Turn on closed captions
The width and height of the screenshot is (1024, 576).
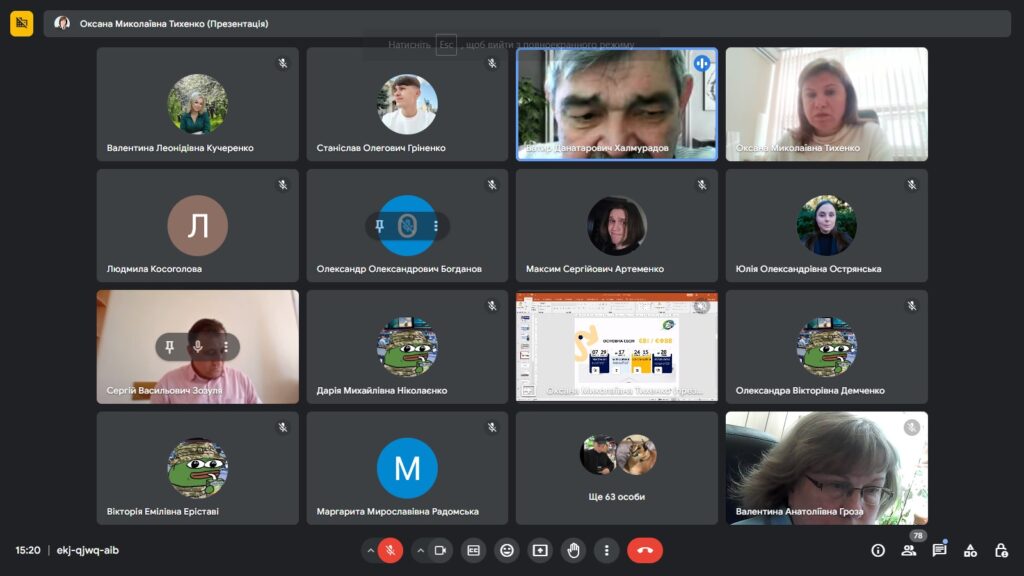tap(474, 550)
